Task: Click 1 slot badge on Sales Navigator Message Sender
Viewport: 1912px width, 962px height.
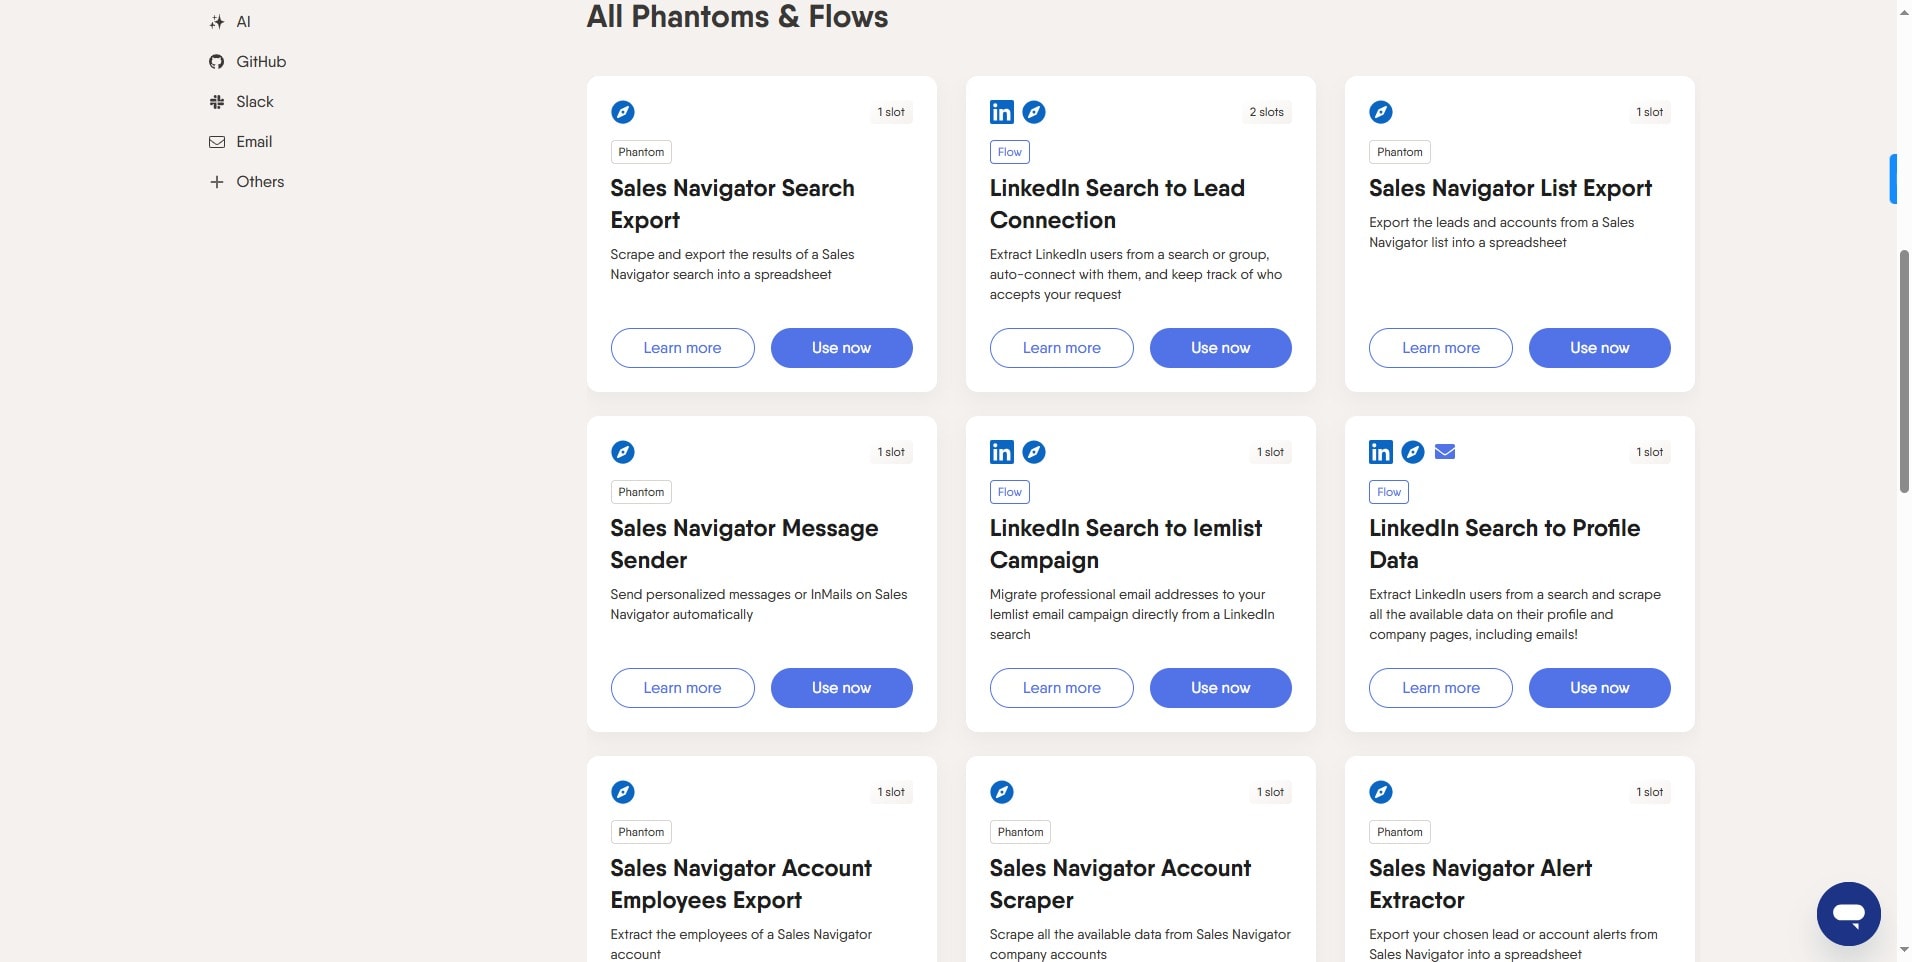Action: click(x=891, y=452)
